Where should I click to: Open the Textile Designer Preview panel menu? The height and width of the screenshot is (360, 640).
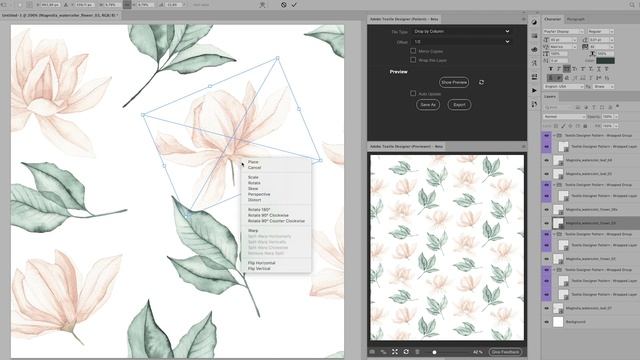(x=524, y=146)
